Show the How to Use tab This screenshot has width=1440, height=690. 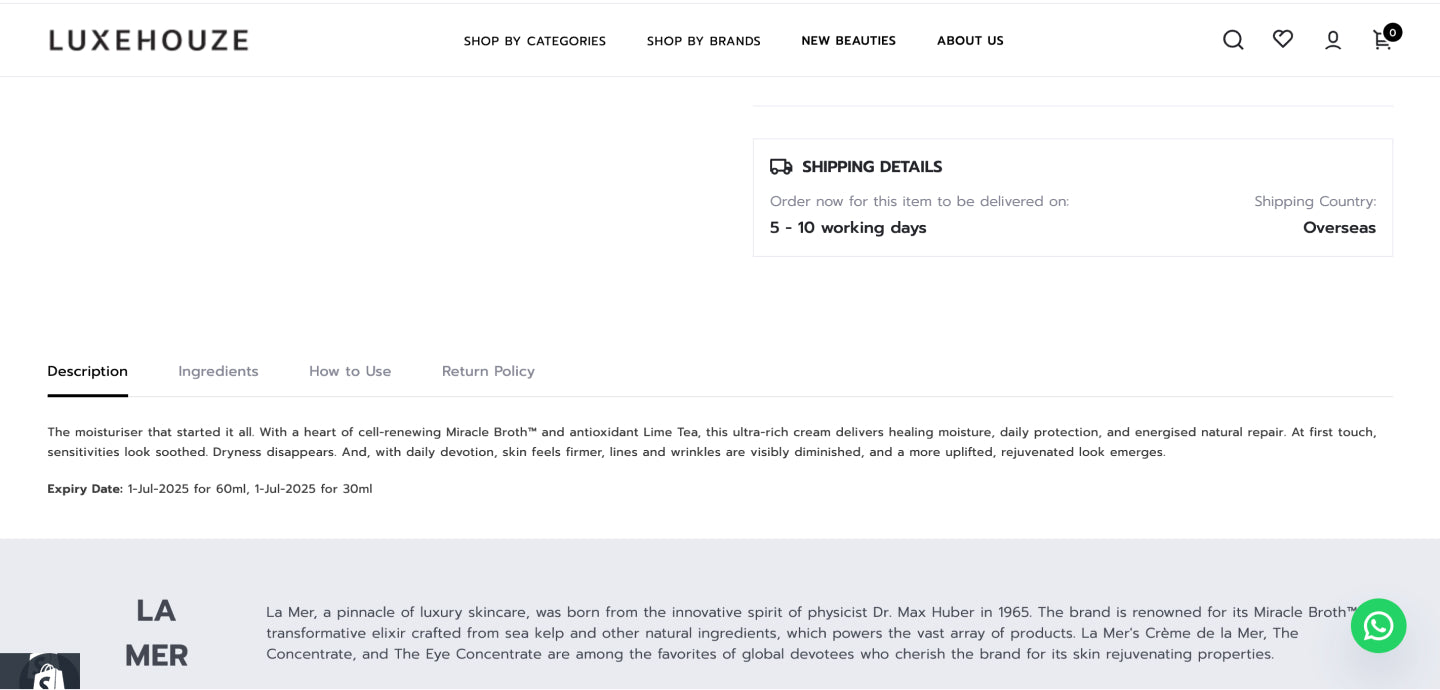350,371
